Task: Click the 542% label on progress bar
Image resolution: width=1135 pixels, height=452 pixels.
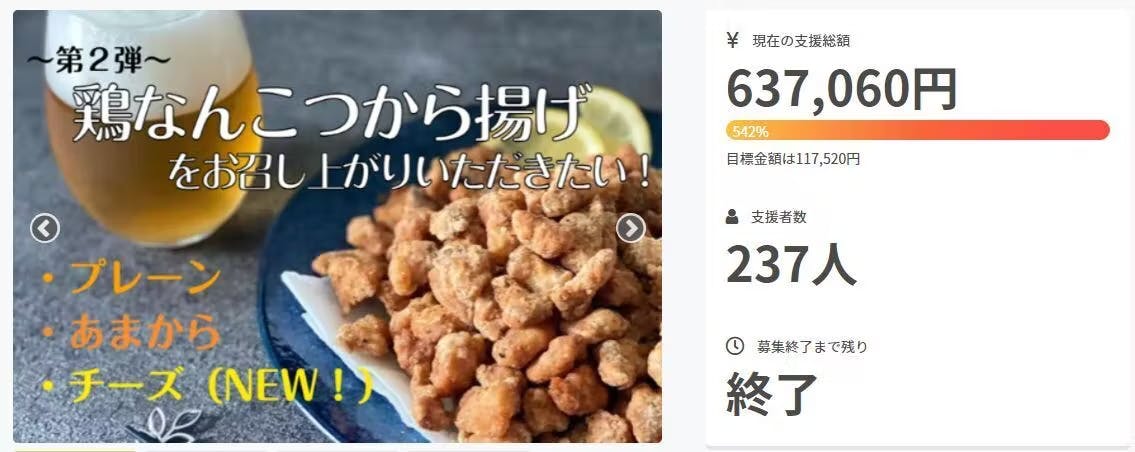Action: pyautogui.click(x=750, y=131)
